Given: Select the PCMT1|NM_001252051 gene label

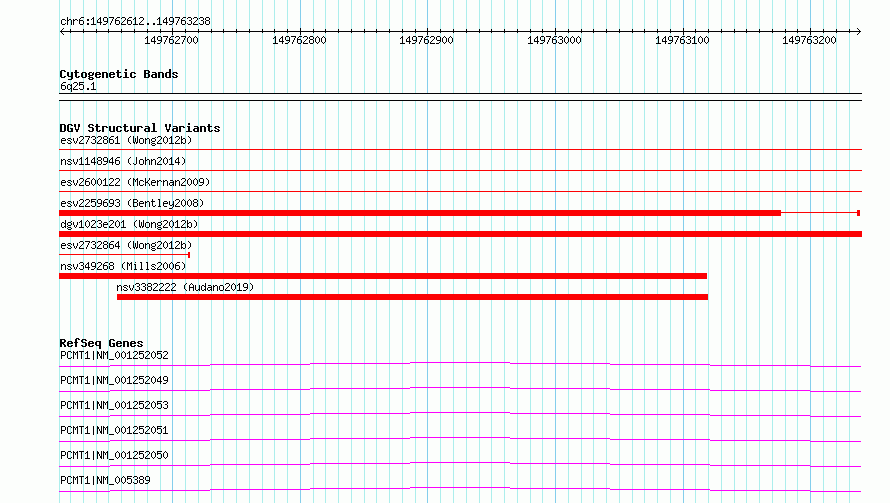Looking at the screenshot, I should [114, 430].
